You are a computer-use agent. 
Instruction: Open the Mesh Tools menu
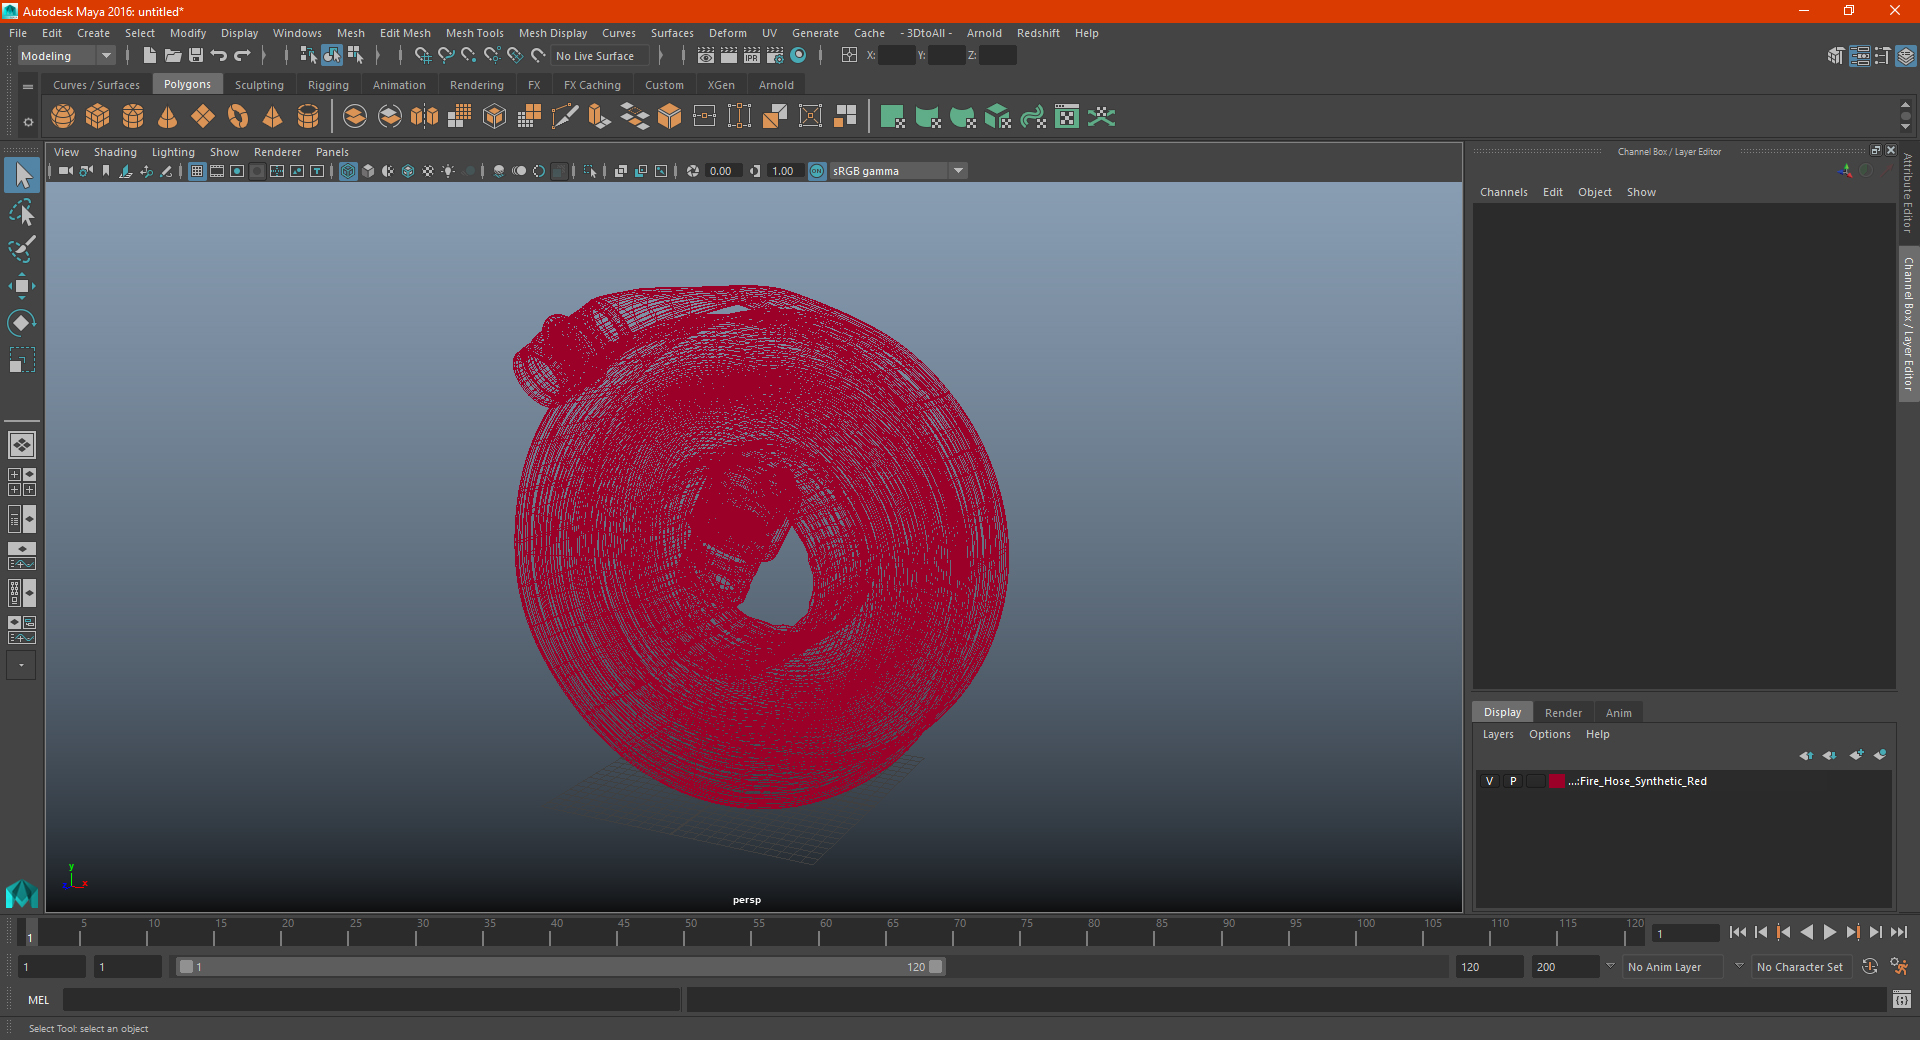(474, 33)
